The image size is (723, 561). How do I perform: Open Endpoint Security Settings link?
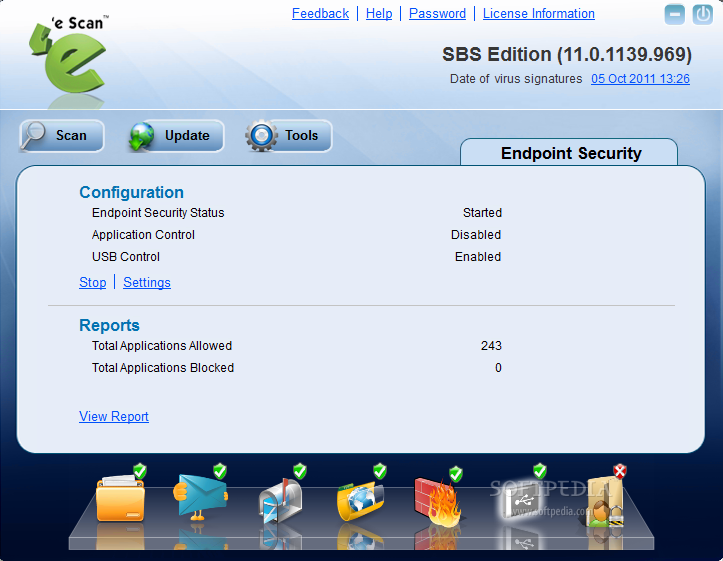tap(147, 283)
